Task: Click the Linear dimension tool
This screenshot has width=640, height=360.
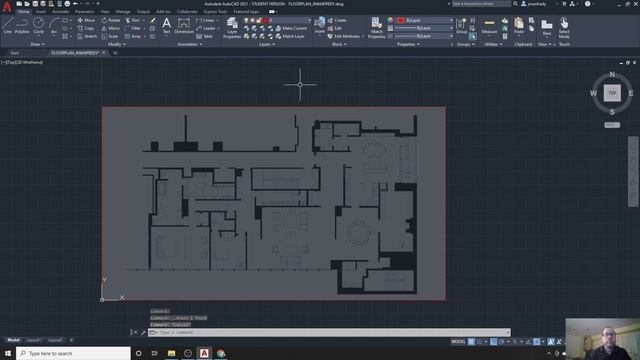Action: point(205,20)
